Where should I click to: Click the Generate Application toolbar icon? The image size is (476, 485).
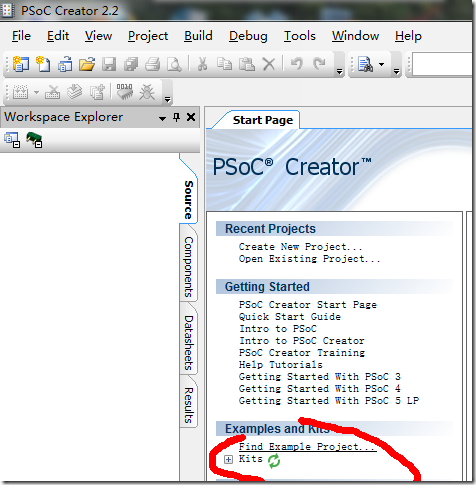tap(97, 92)
